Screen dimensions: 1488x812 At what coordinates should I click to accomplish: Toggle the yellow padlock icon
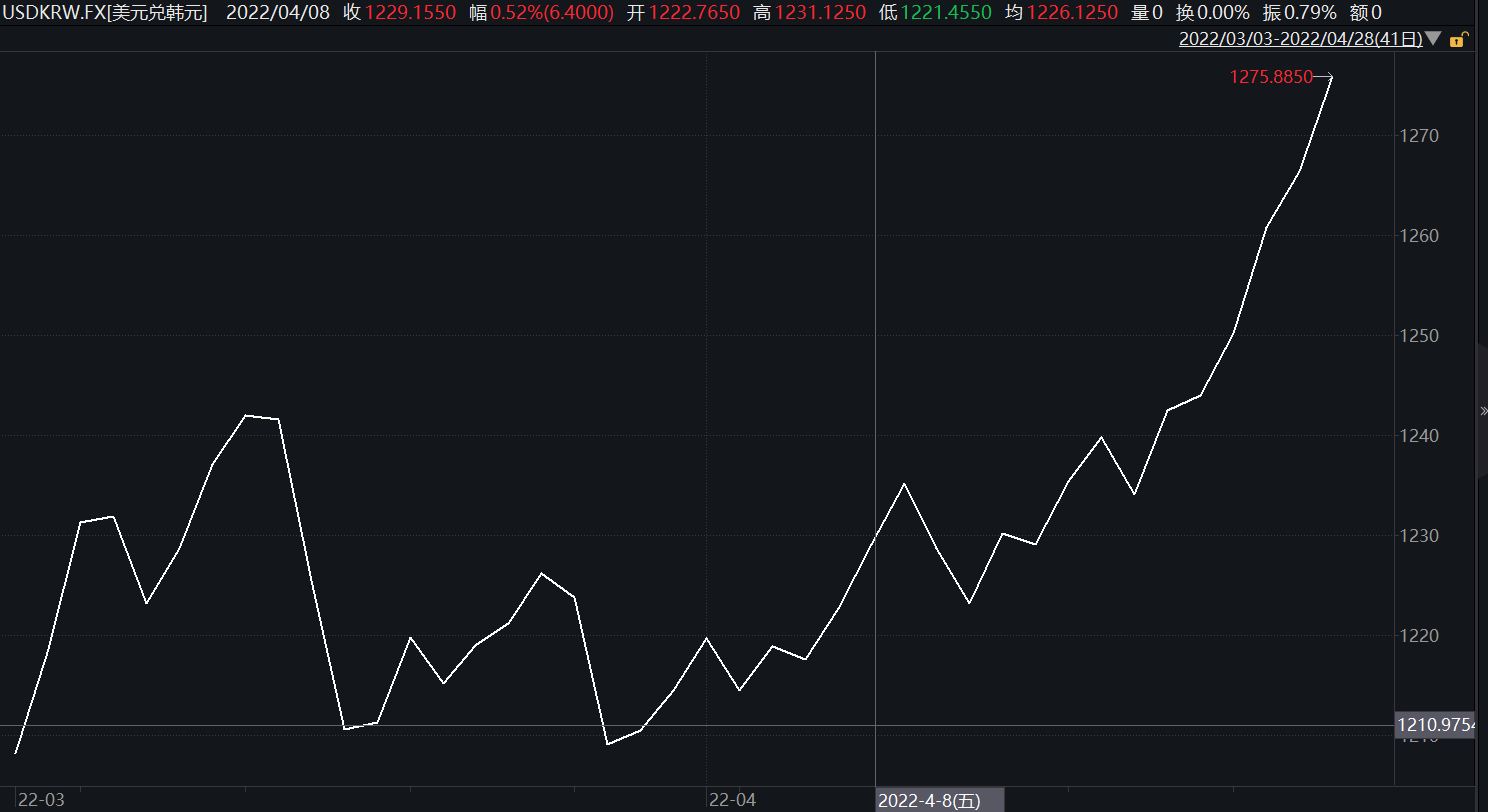click(1458, 40)
